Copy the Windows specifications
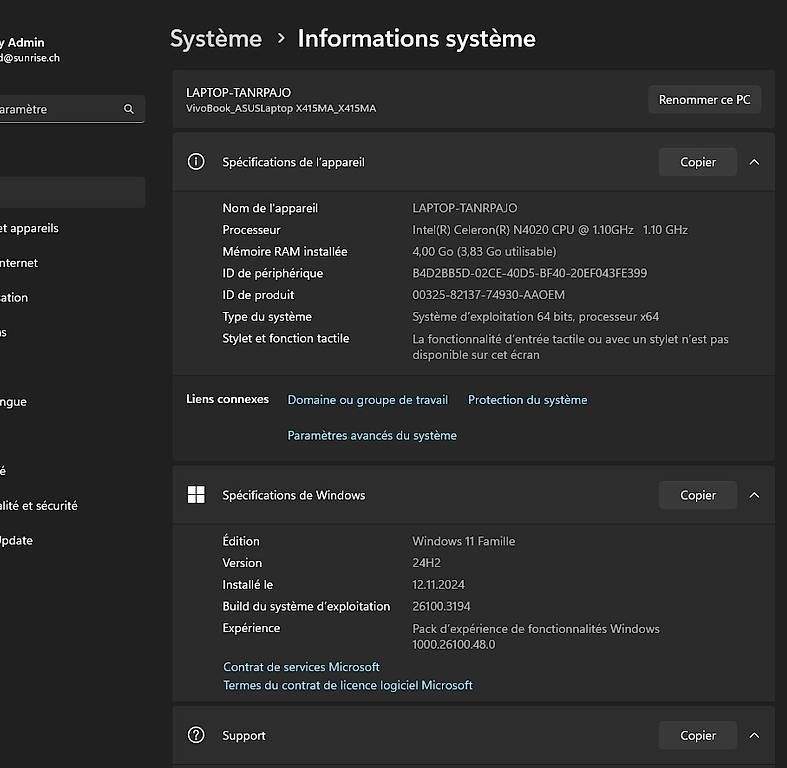Viewport: 787px width, 768px height. 698,495
